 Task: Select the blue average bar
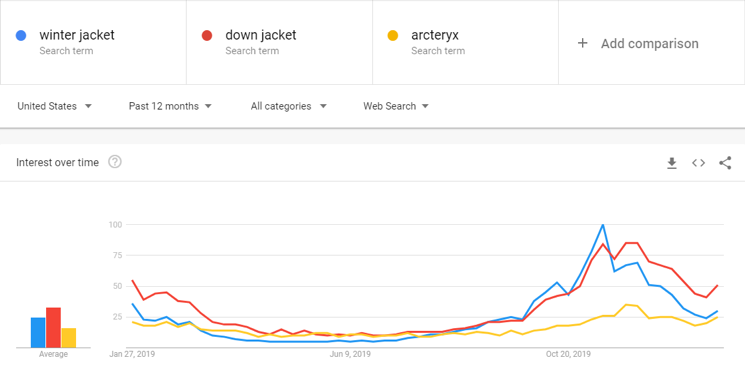38,333
